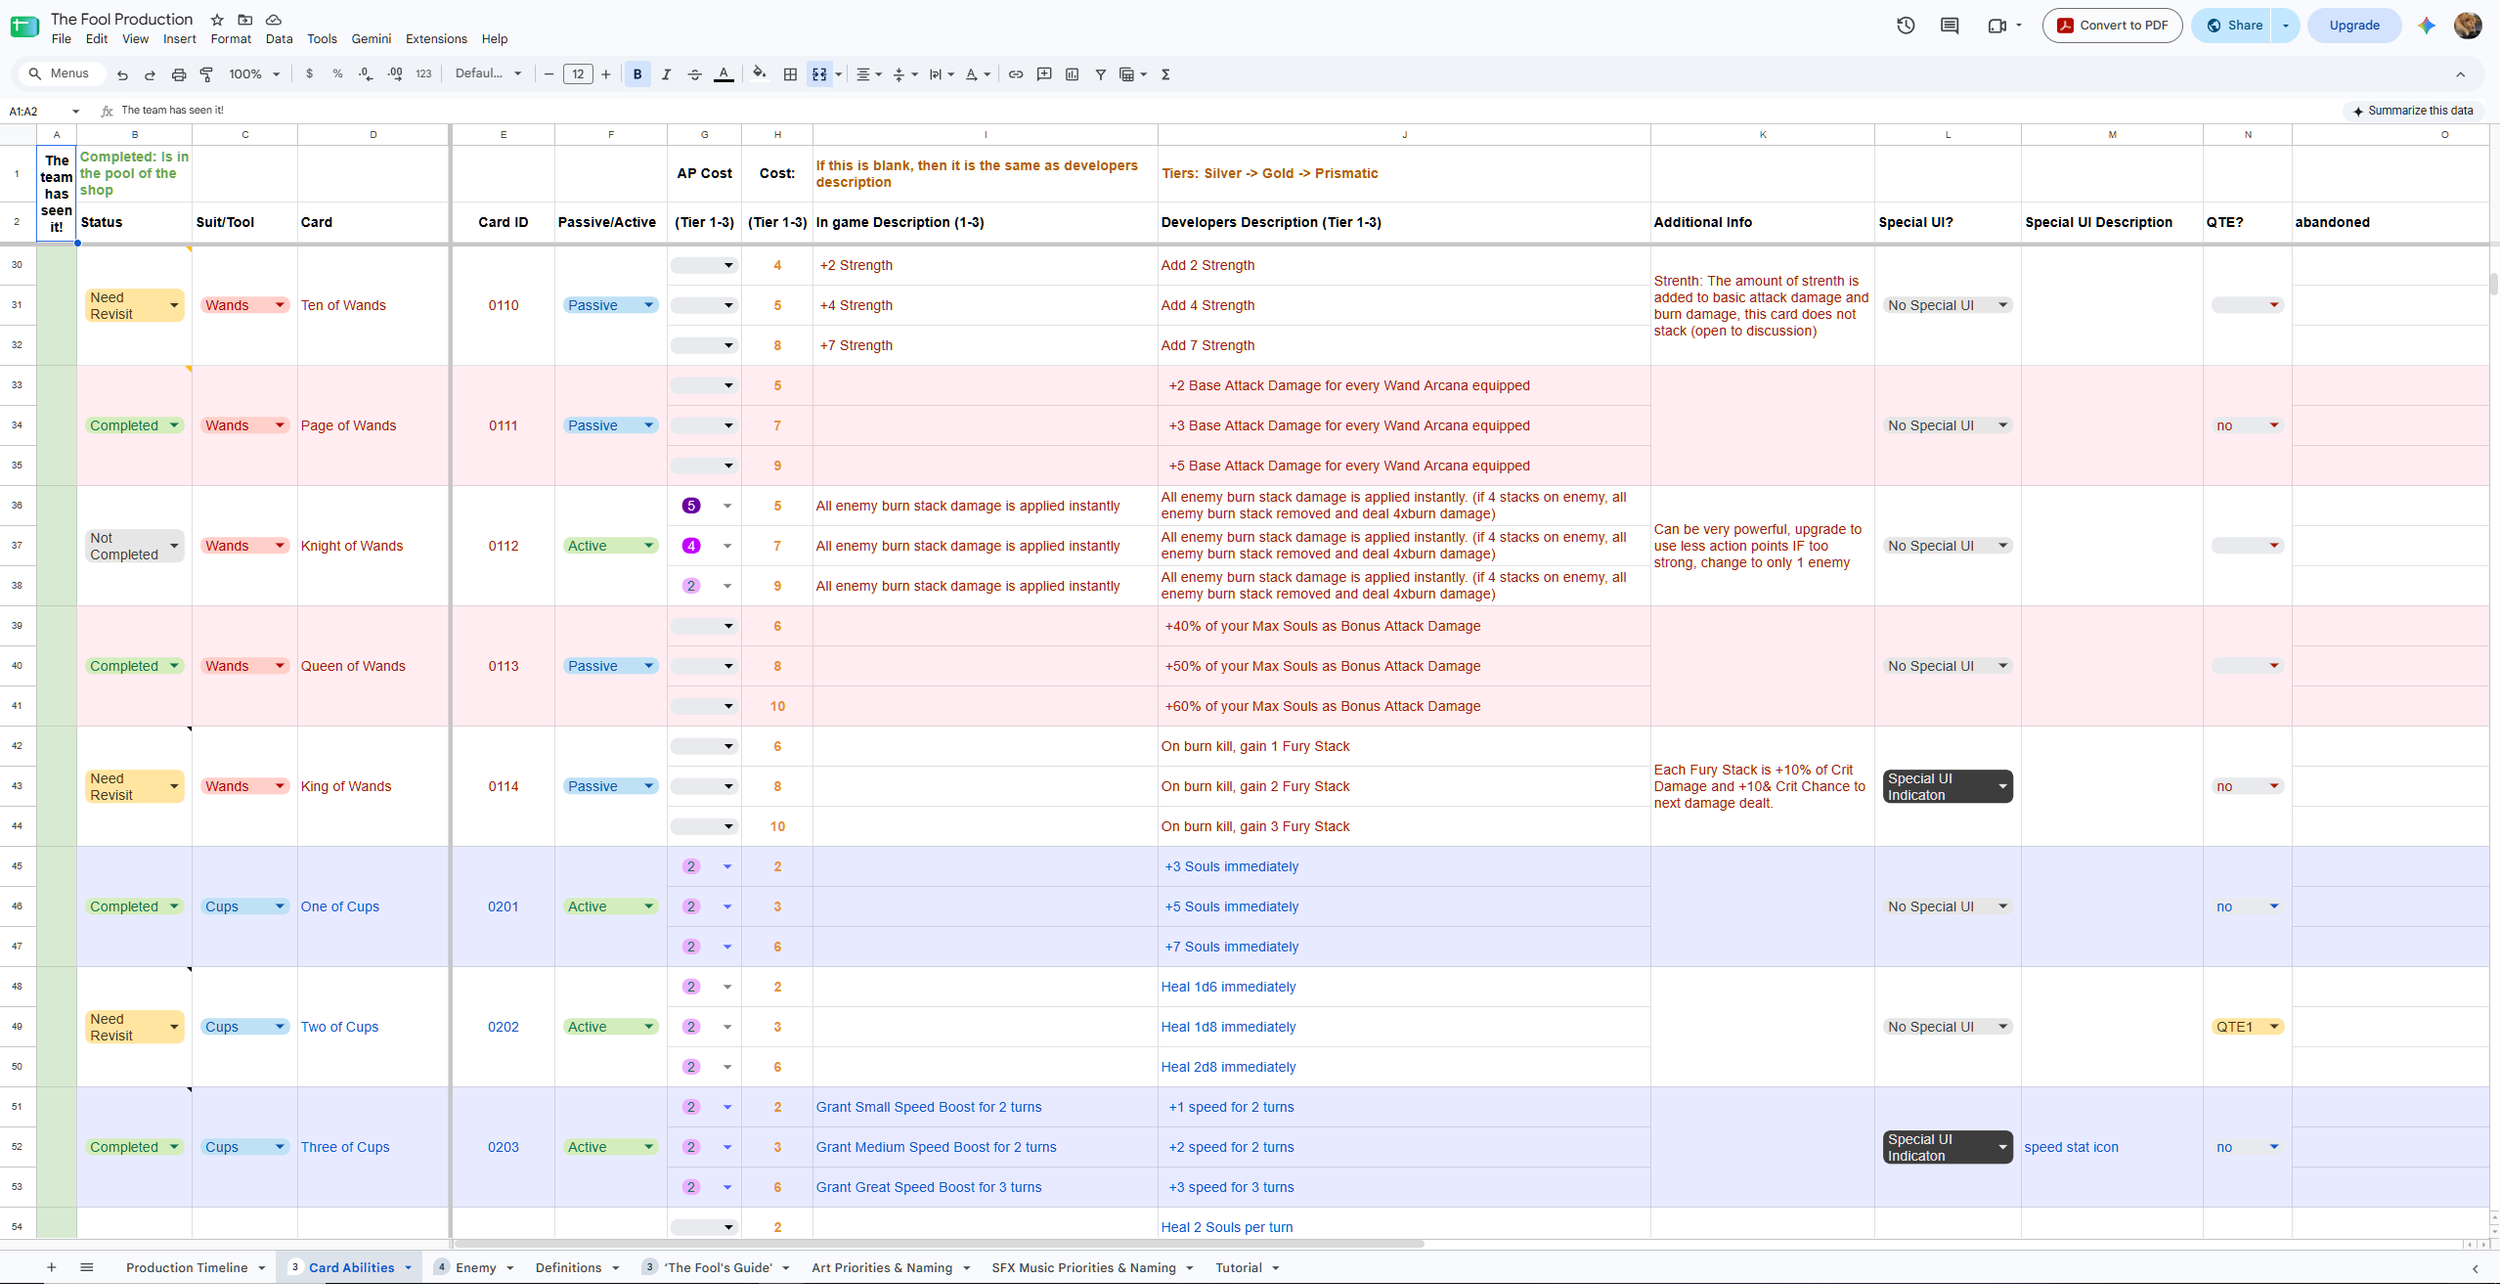Click Convert to PDF button

2112,25
